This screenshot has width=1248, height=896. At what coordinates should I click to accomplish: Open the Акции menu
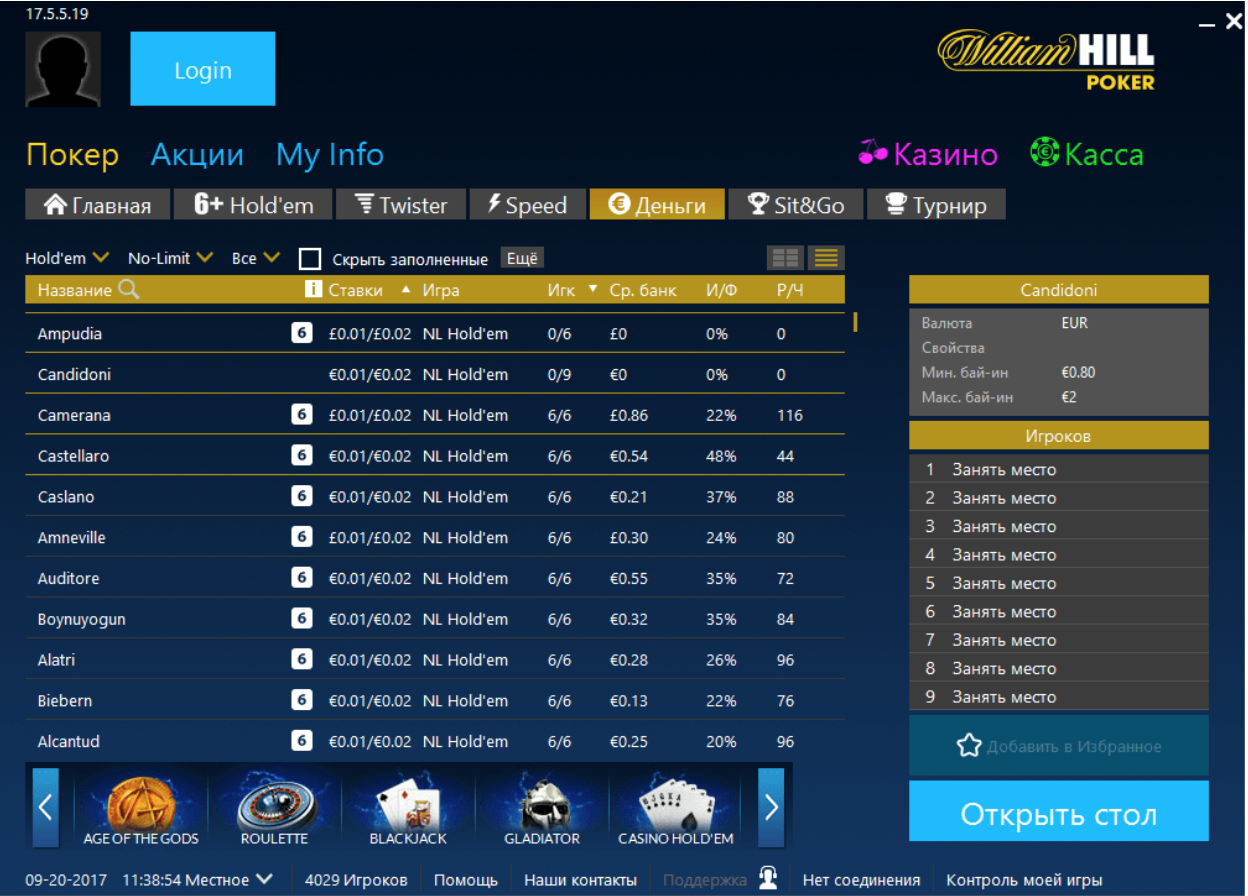(196, 155)
